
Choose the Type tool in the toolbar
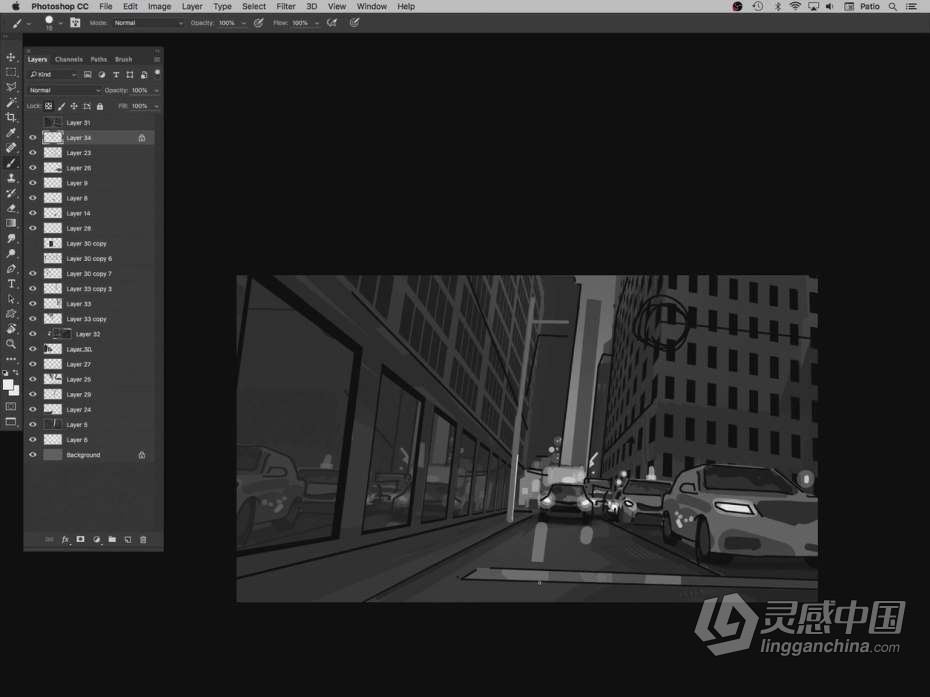click(x=11, y=284)
